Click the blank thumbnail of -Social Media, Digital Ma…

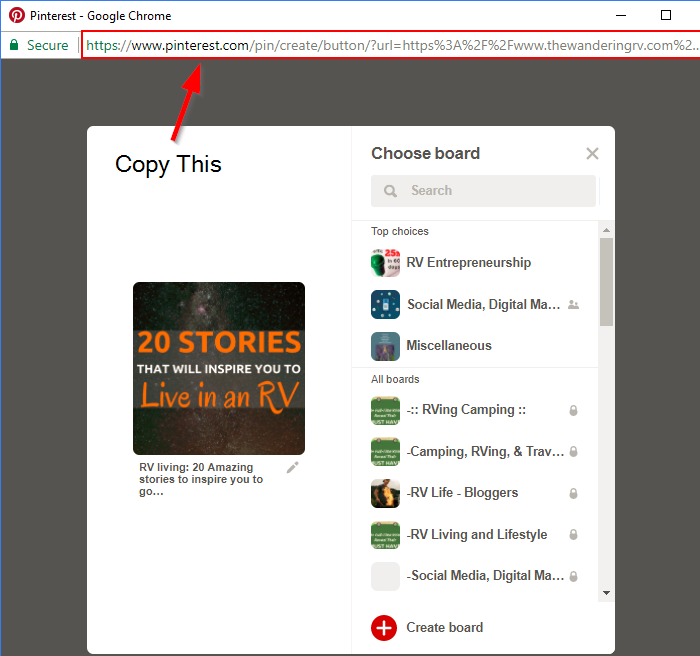point(385,577)
